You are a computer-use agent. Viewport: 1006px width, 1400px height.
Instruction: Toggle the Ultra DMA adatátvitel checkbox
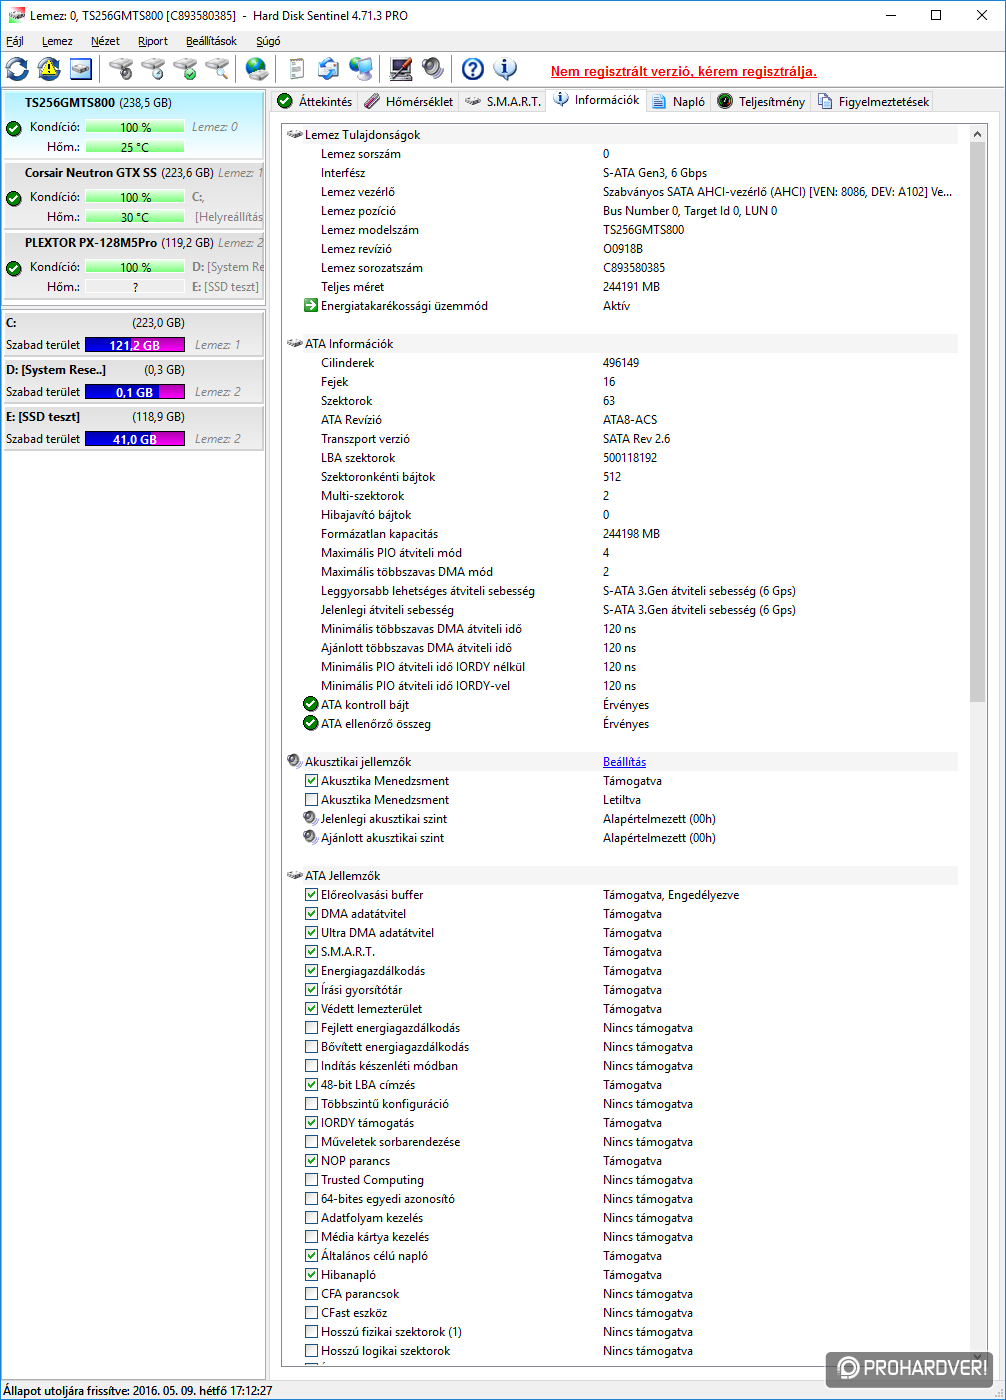coord(311,933)
